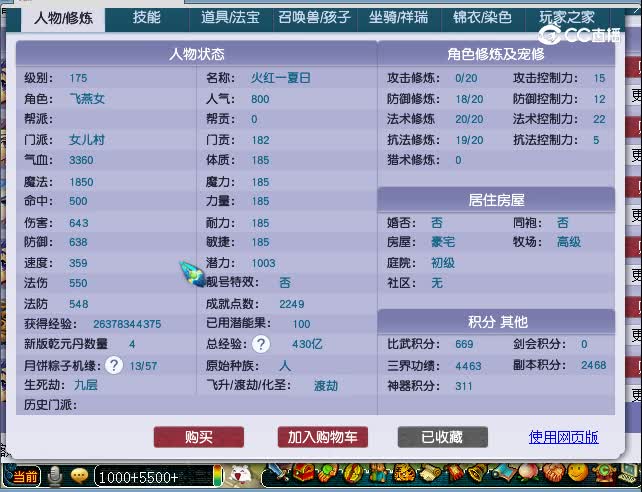This screenshot has width=642, height=492.
Task: Click the handshake friends icon
Action: click(553, 474)
